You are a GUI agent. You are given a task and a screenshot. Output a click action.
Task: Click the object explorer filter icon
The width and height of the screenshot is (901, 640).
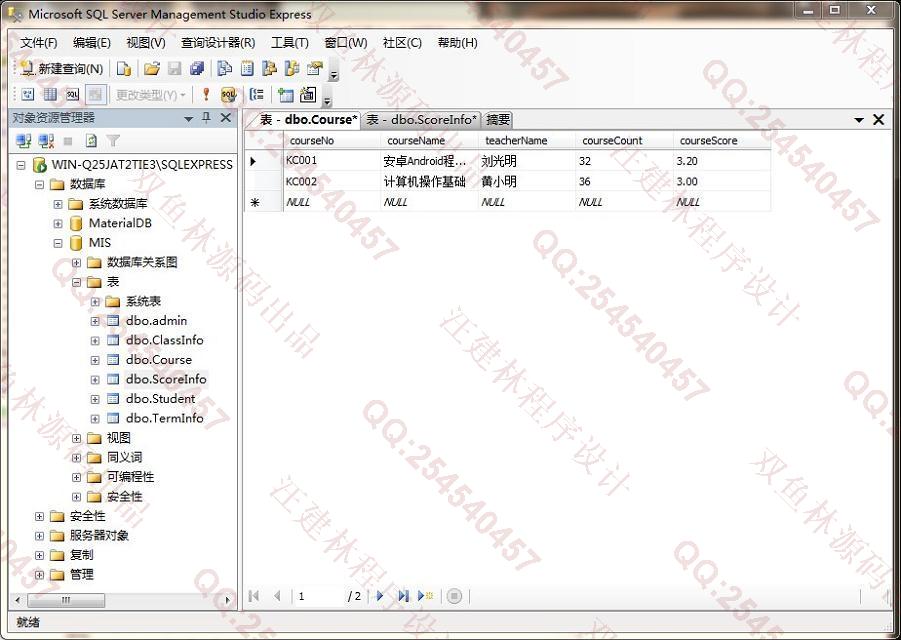pyautogui.click(x=113, y=141)
